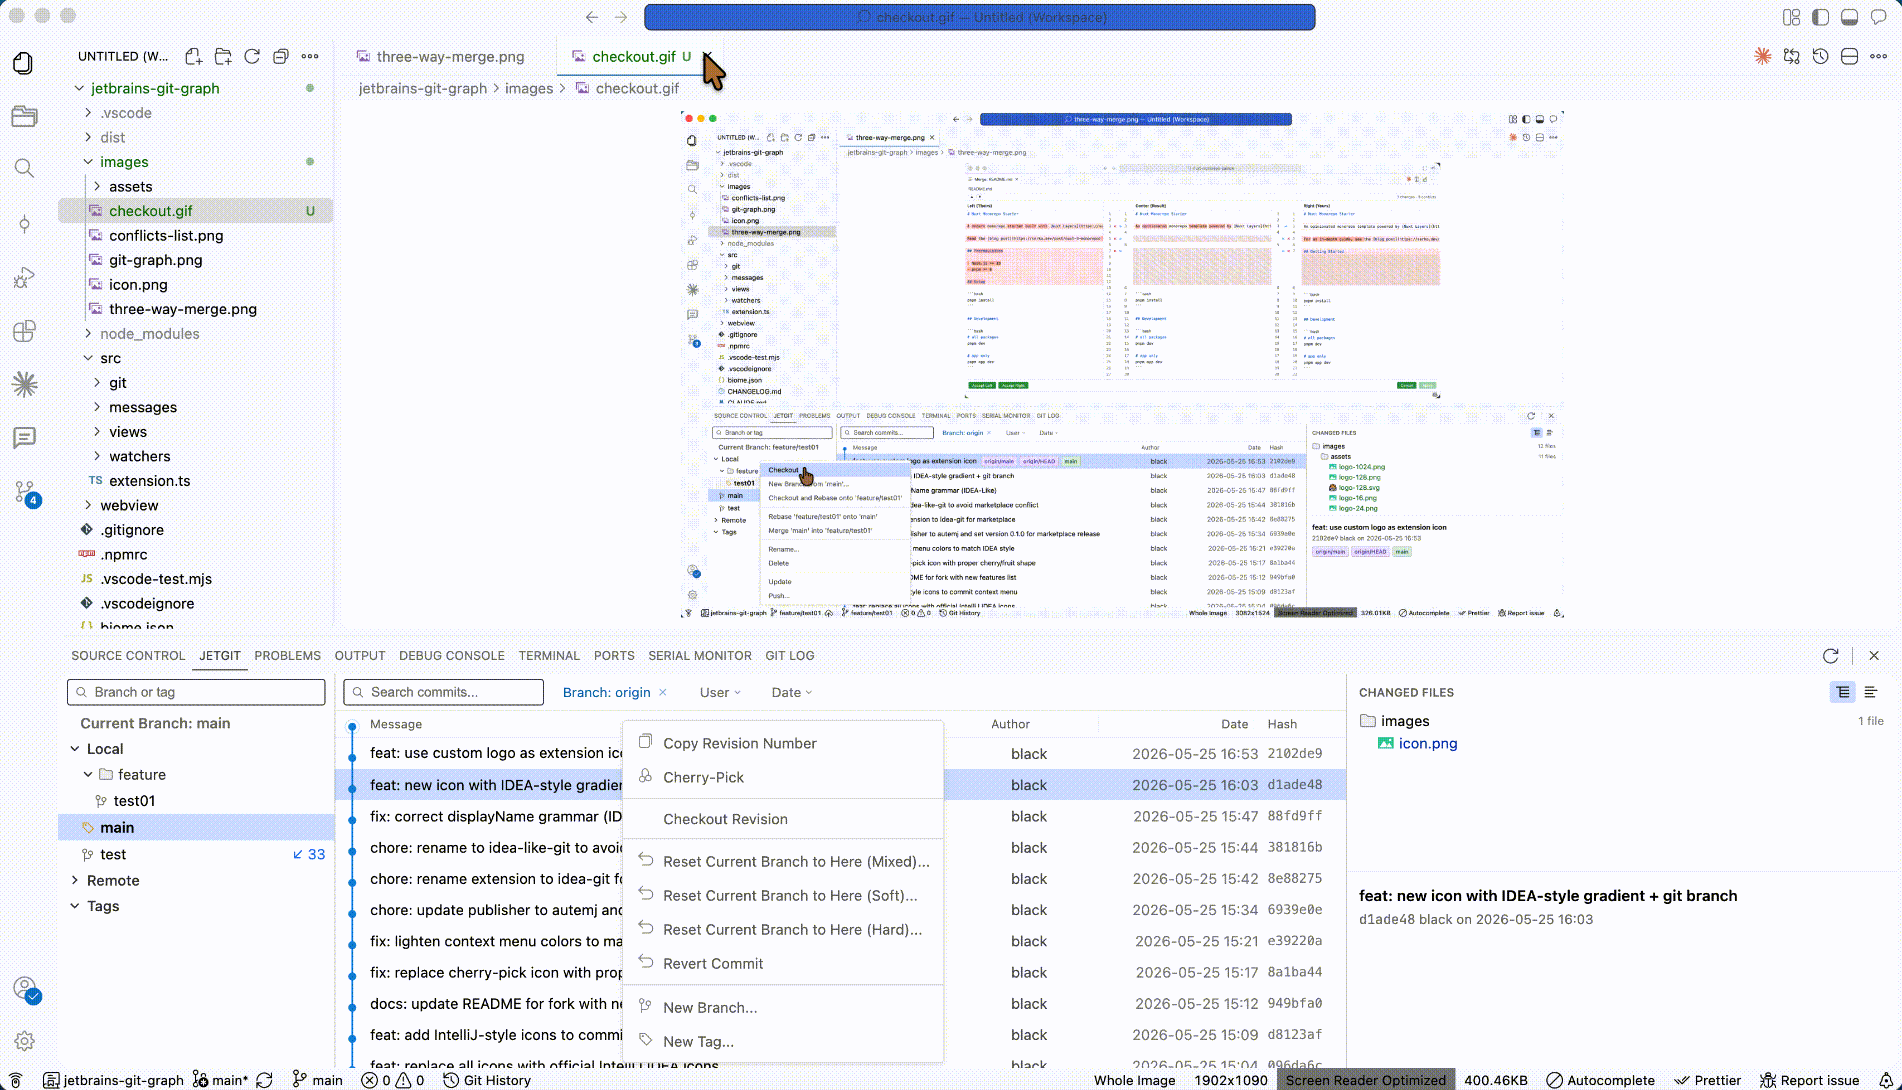This screenshot has height=1090, width=1902.
Task: Click the title bar command center search
Action: tap(980, 17)
